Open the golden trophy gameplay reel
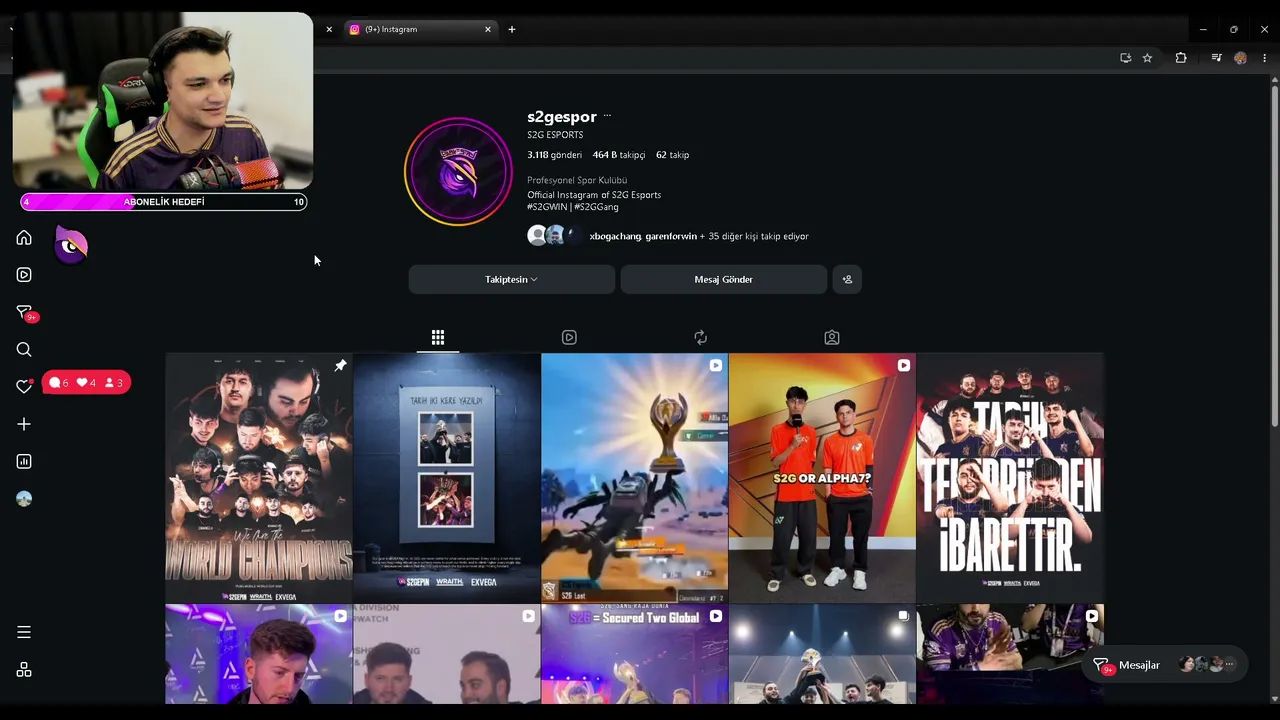 point(635,478)
